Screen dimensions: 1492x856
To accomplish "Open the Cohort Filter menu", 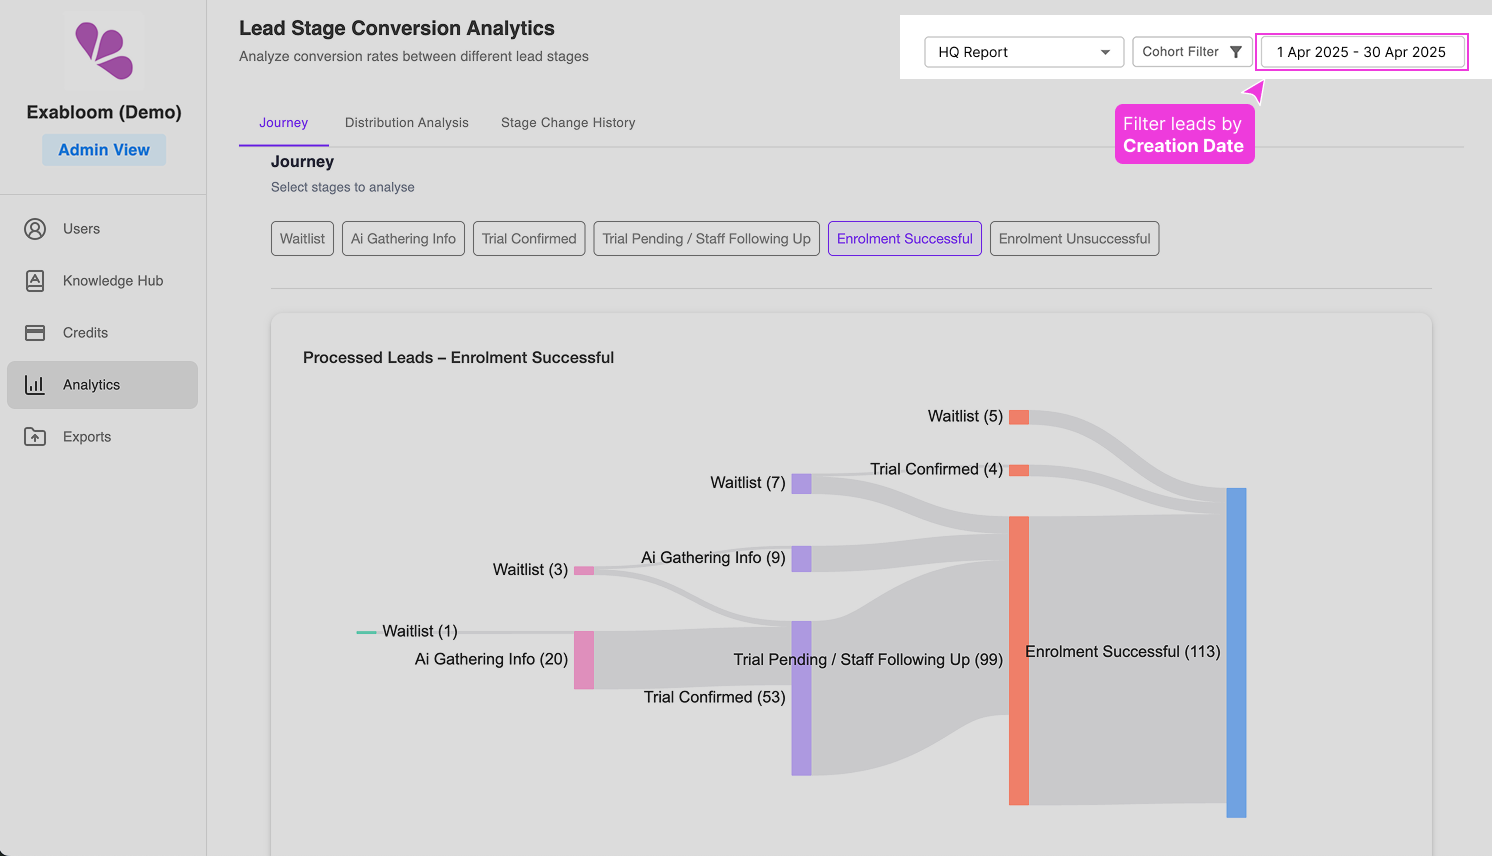I will [x=1190, y=52].
